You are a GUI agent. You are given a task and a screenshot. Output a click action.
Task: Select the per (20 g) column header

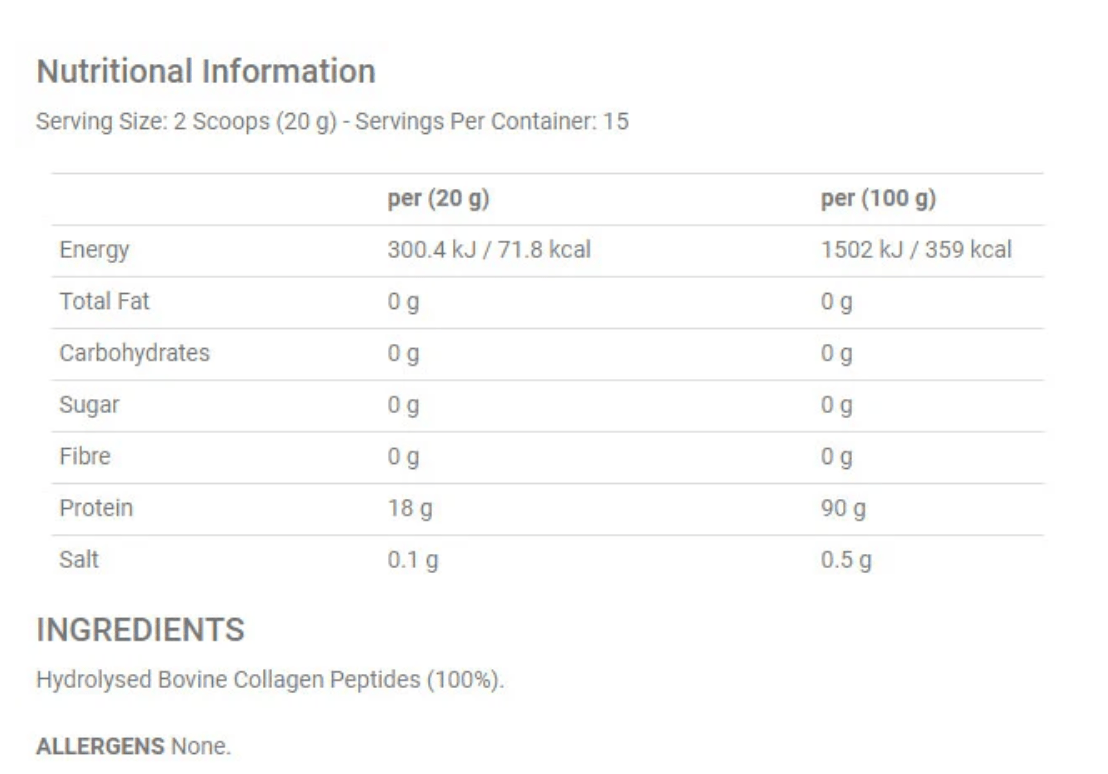[x=438, y=199]
